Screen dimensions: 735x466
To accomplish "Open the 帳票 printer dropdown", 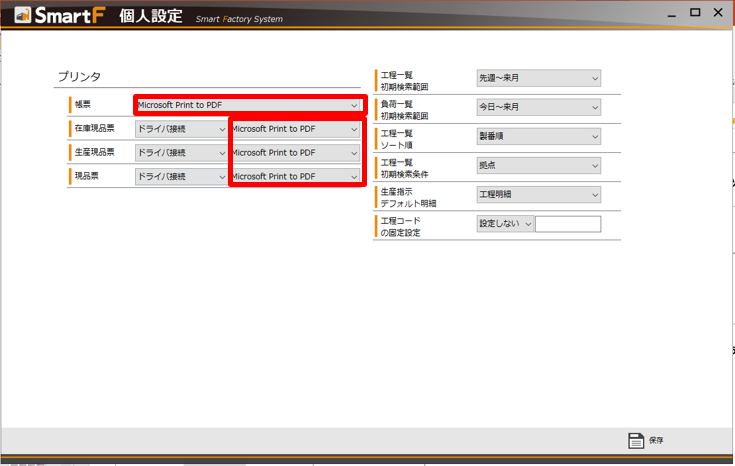I will 247,105.
